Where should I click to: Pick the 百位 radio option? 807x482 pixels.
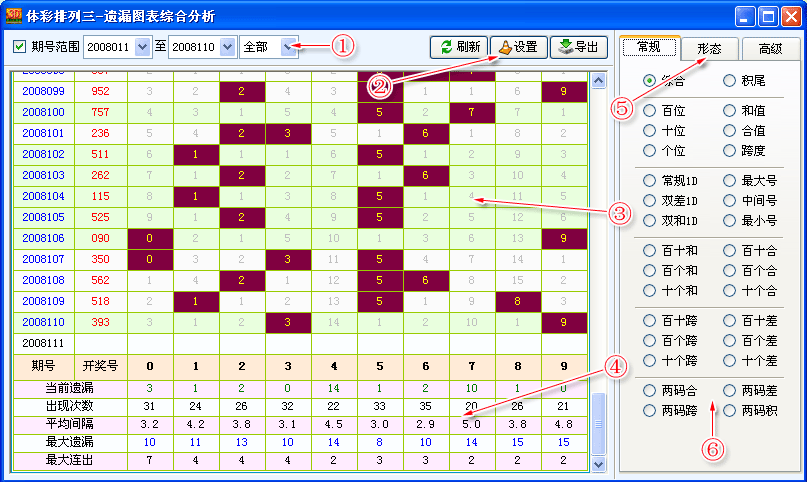[x=650, y=111]
